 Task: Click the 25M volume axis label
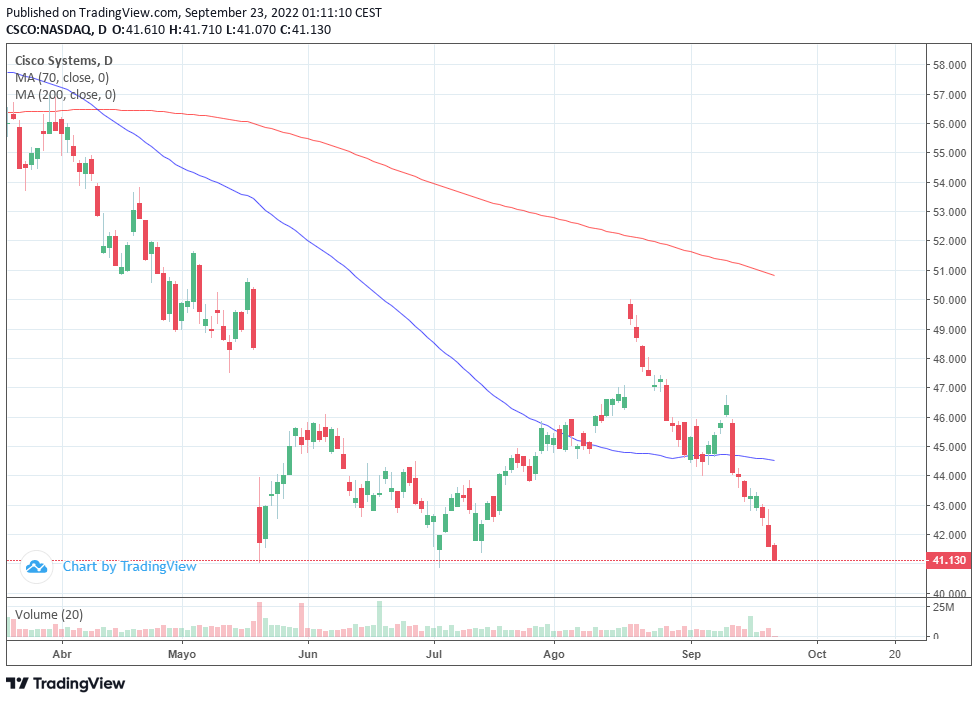click(944, 607)
